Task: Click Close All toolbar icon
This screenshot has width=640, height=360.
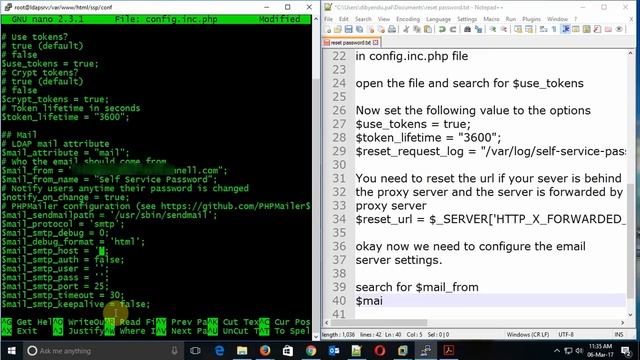Action: click(381, 29)
